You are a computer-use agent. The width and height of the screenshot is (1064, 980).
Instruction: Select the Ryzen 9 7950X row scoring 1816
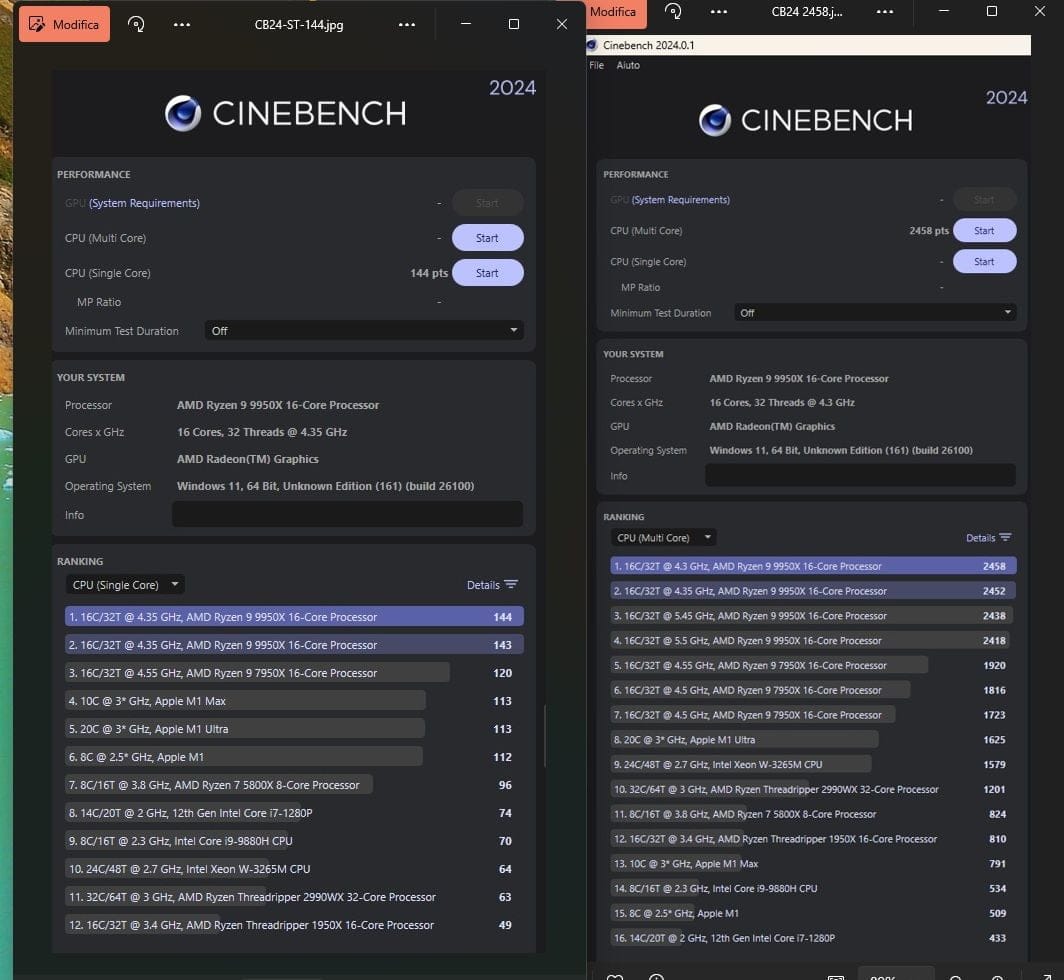pos(813,690)
